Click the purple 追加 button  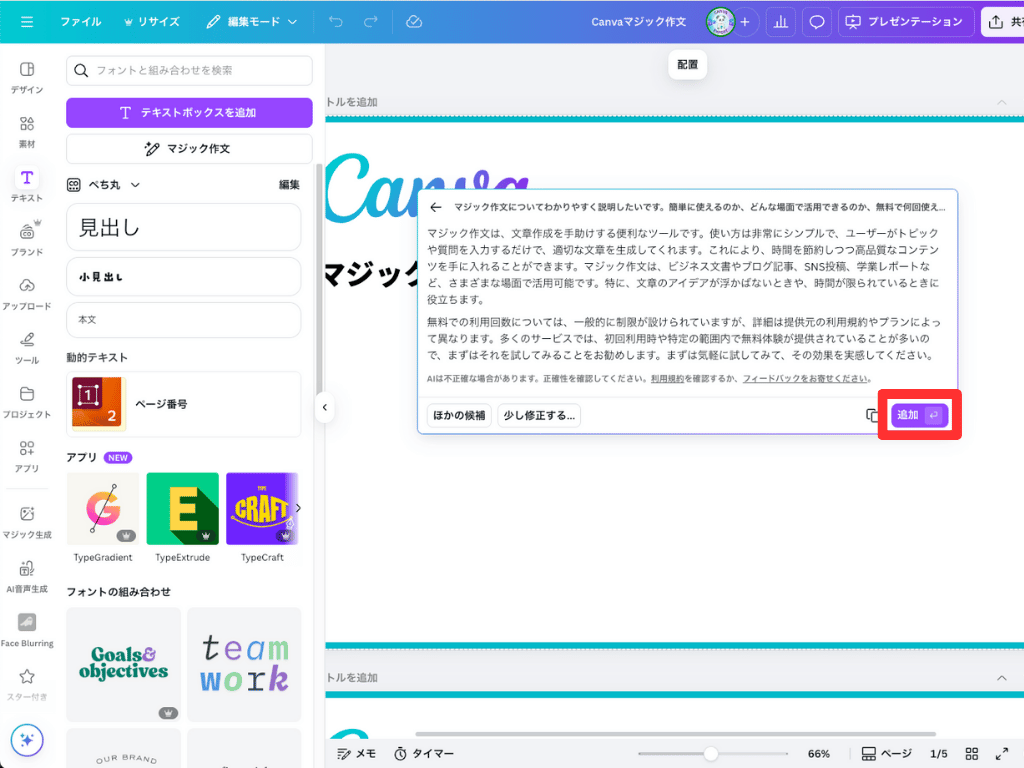tap(920, 415)
